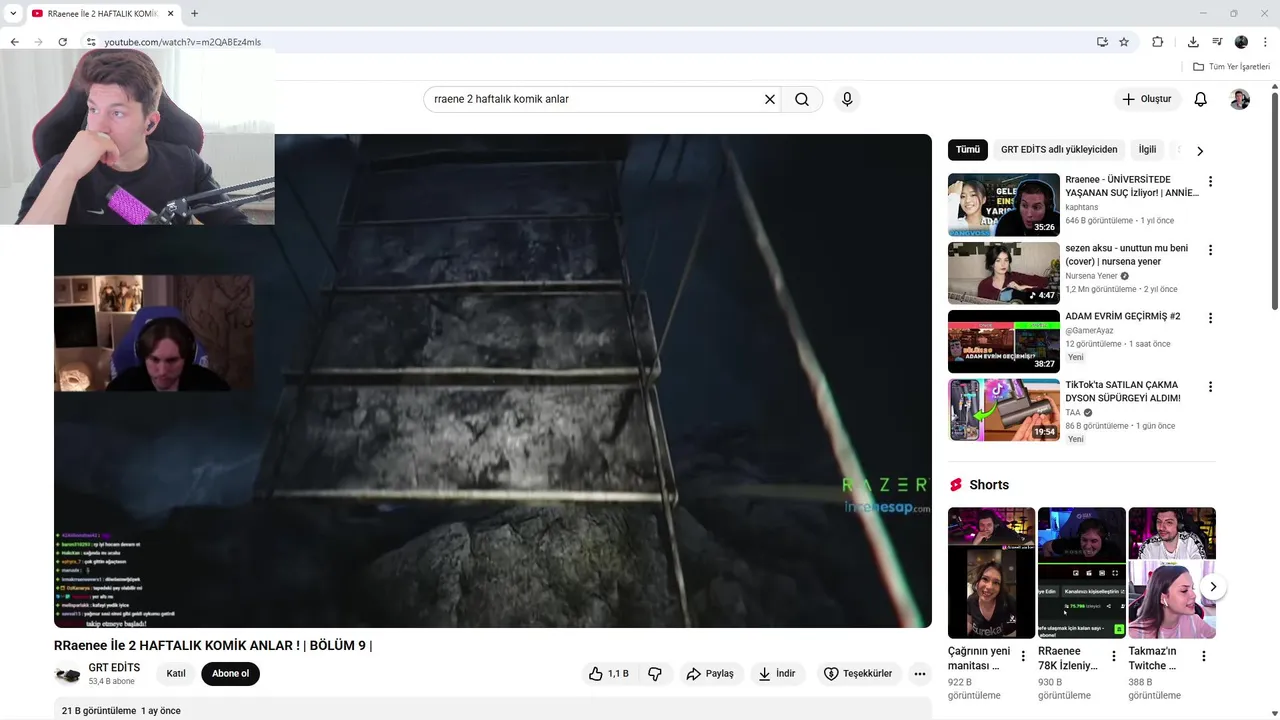
Task: Click the Chrome address bar URL
Action: pyautogui.click(x=182, y=42)
